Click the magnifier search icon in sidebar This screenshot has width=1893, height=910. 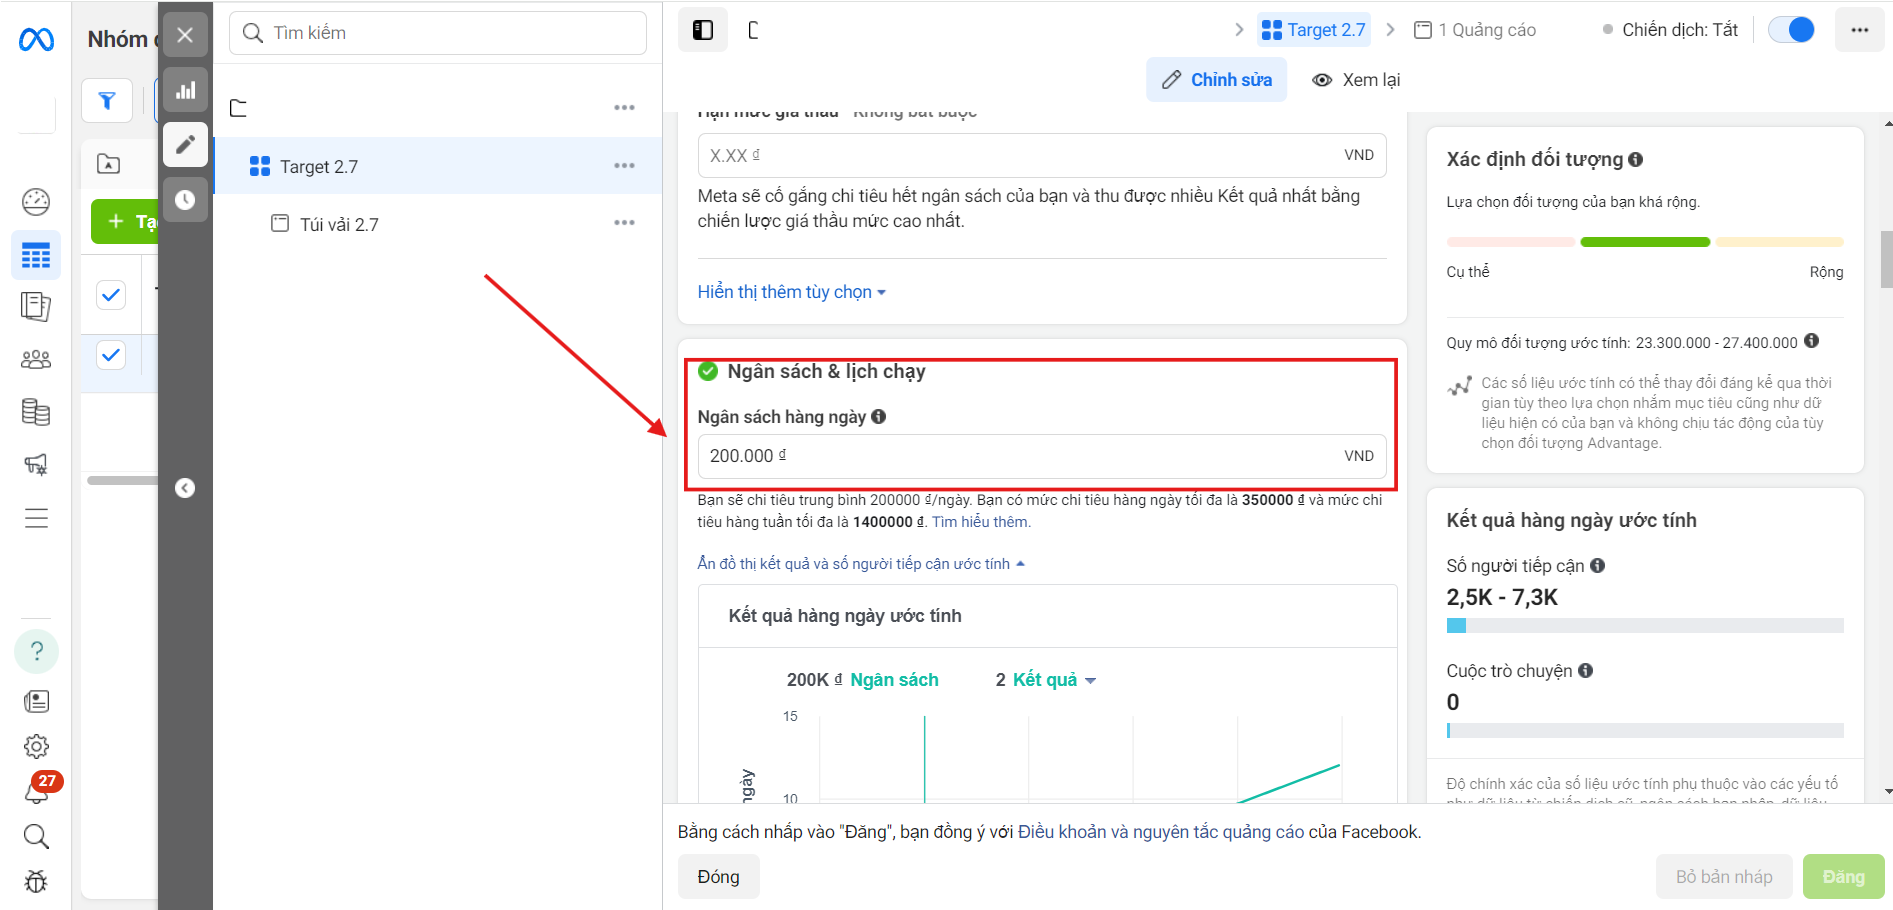(36, 836)
